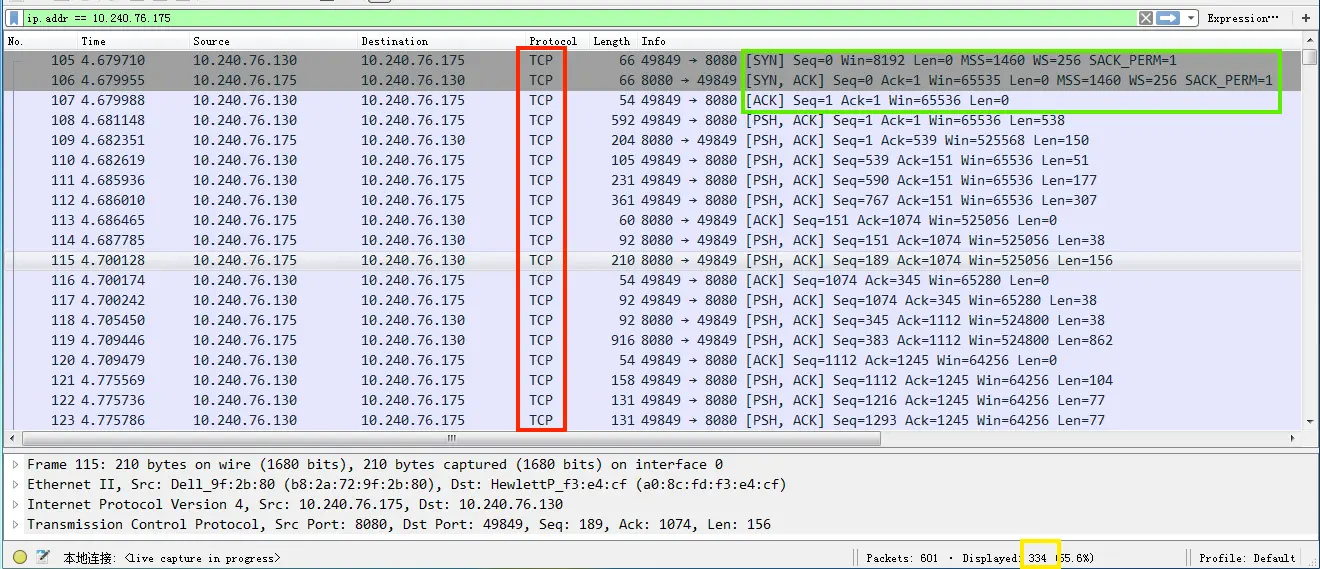1320x569 pixels.
Task: Click length value 592 in packet 108
Action: pyautogui.click(x=623, y=120)
